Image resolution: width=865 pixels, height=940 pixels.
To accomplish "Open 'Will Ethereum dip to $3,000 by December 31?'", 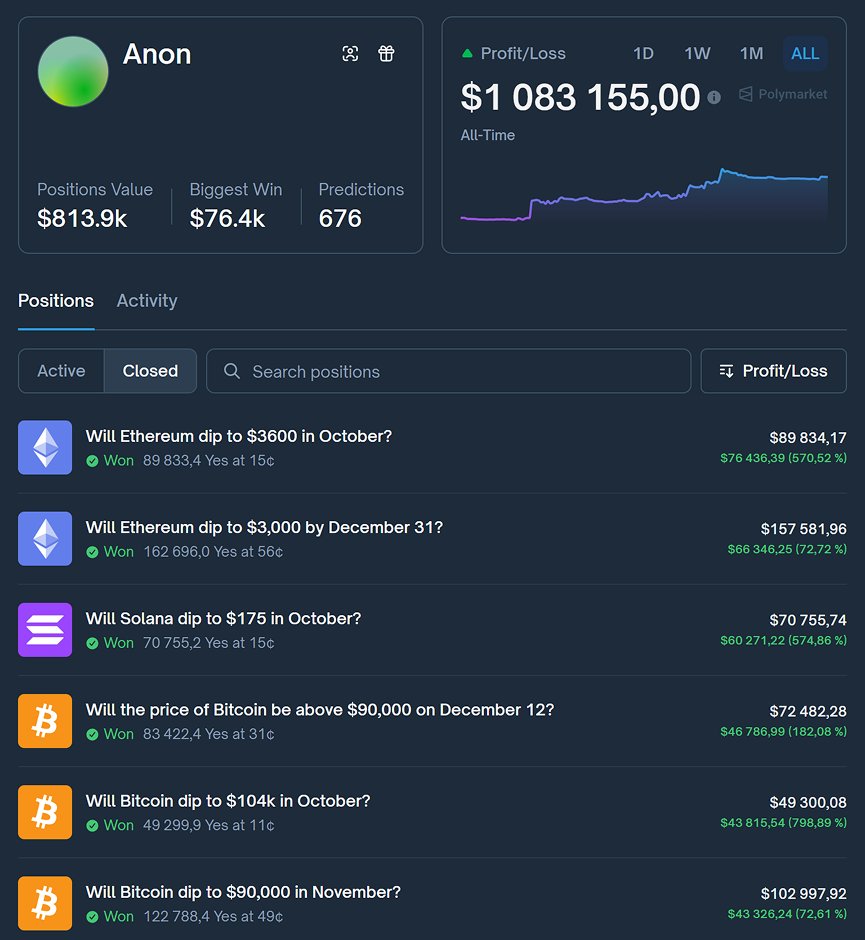I will [x=264, y=527].
